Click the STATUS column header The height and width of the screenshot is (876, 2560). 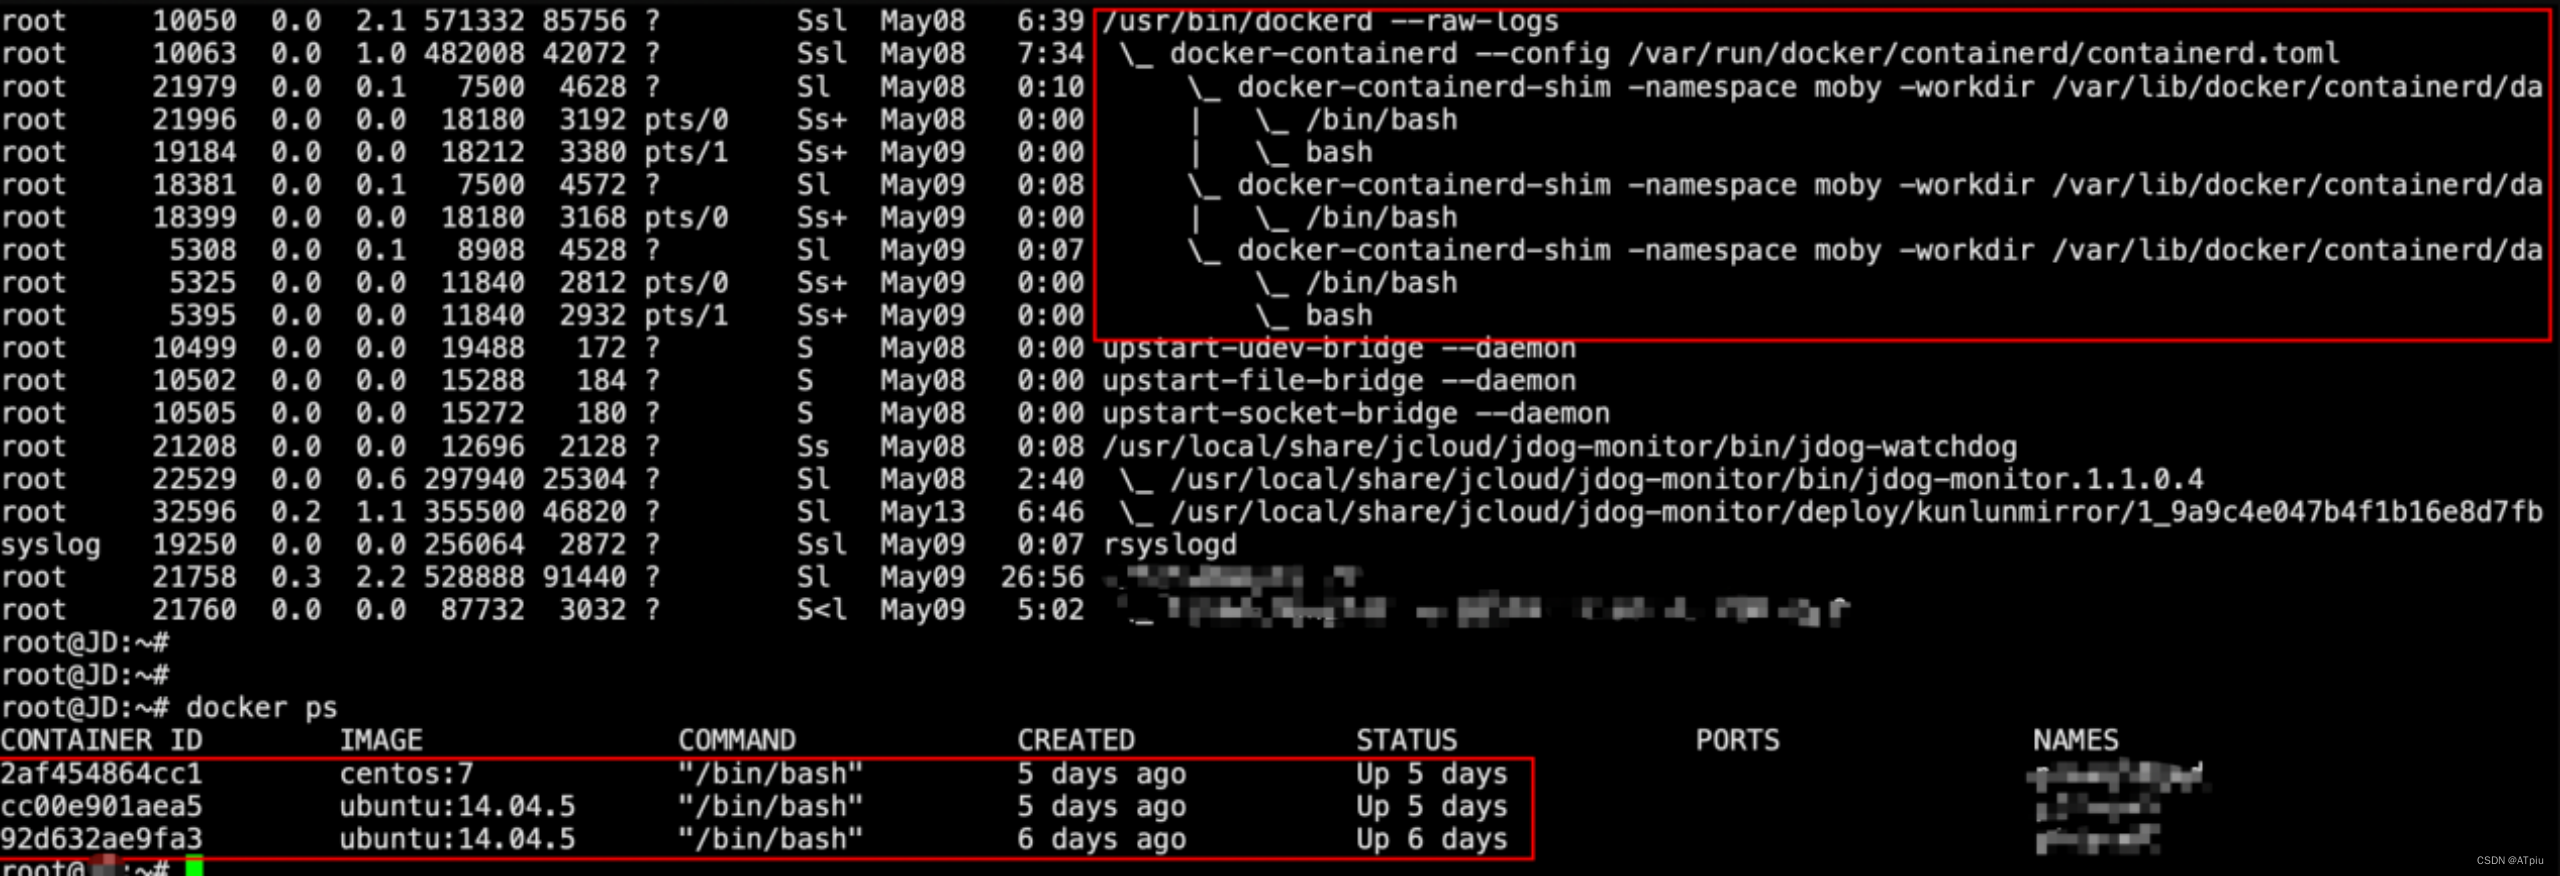click(x=1406, y=740)
